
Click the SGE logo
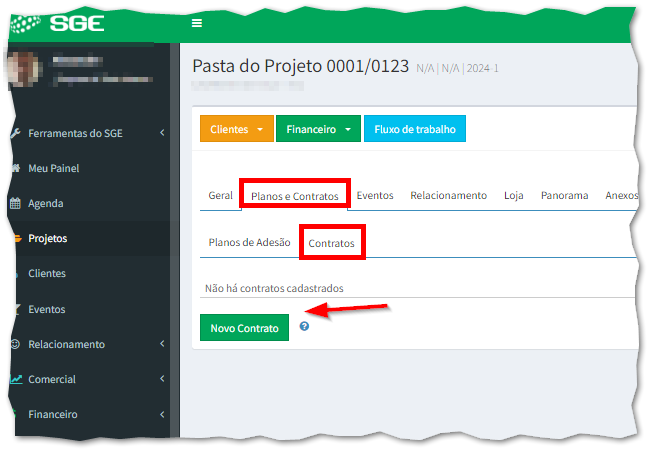click(x=58, y=23)
